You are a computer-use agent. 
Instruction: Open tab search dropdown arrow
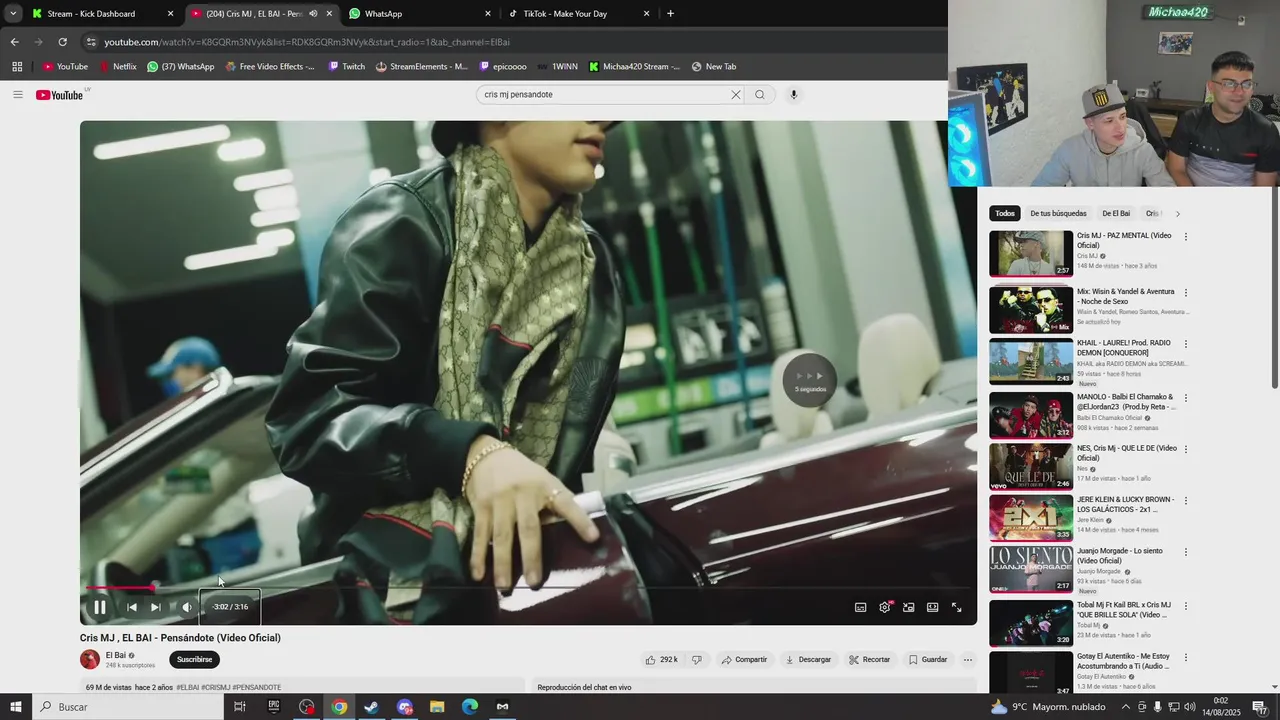click(13, 14)
